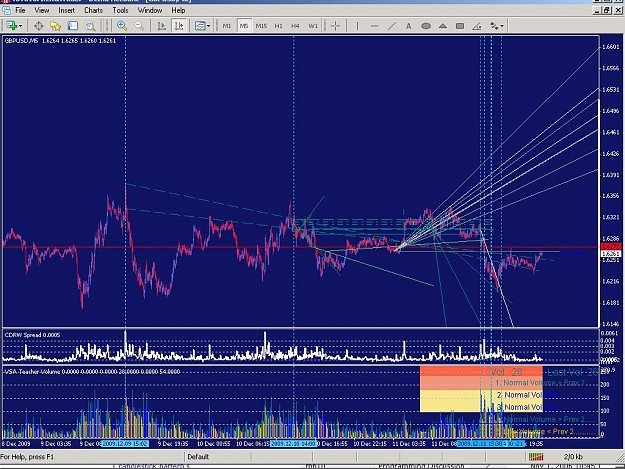Image resolution: width=625 pixels, height=469 pixels.
Task: Click the '10 Dec 22:15' time axis label
Action: pyautogui.click(x=370, y=443)
